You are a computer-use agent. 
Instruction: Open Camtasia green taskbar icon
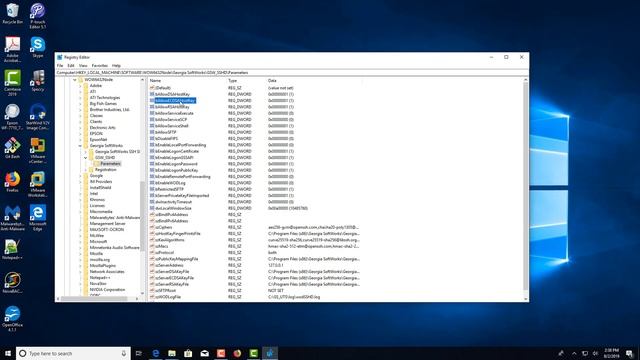(253, 353)
